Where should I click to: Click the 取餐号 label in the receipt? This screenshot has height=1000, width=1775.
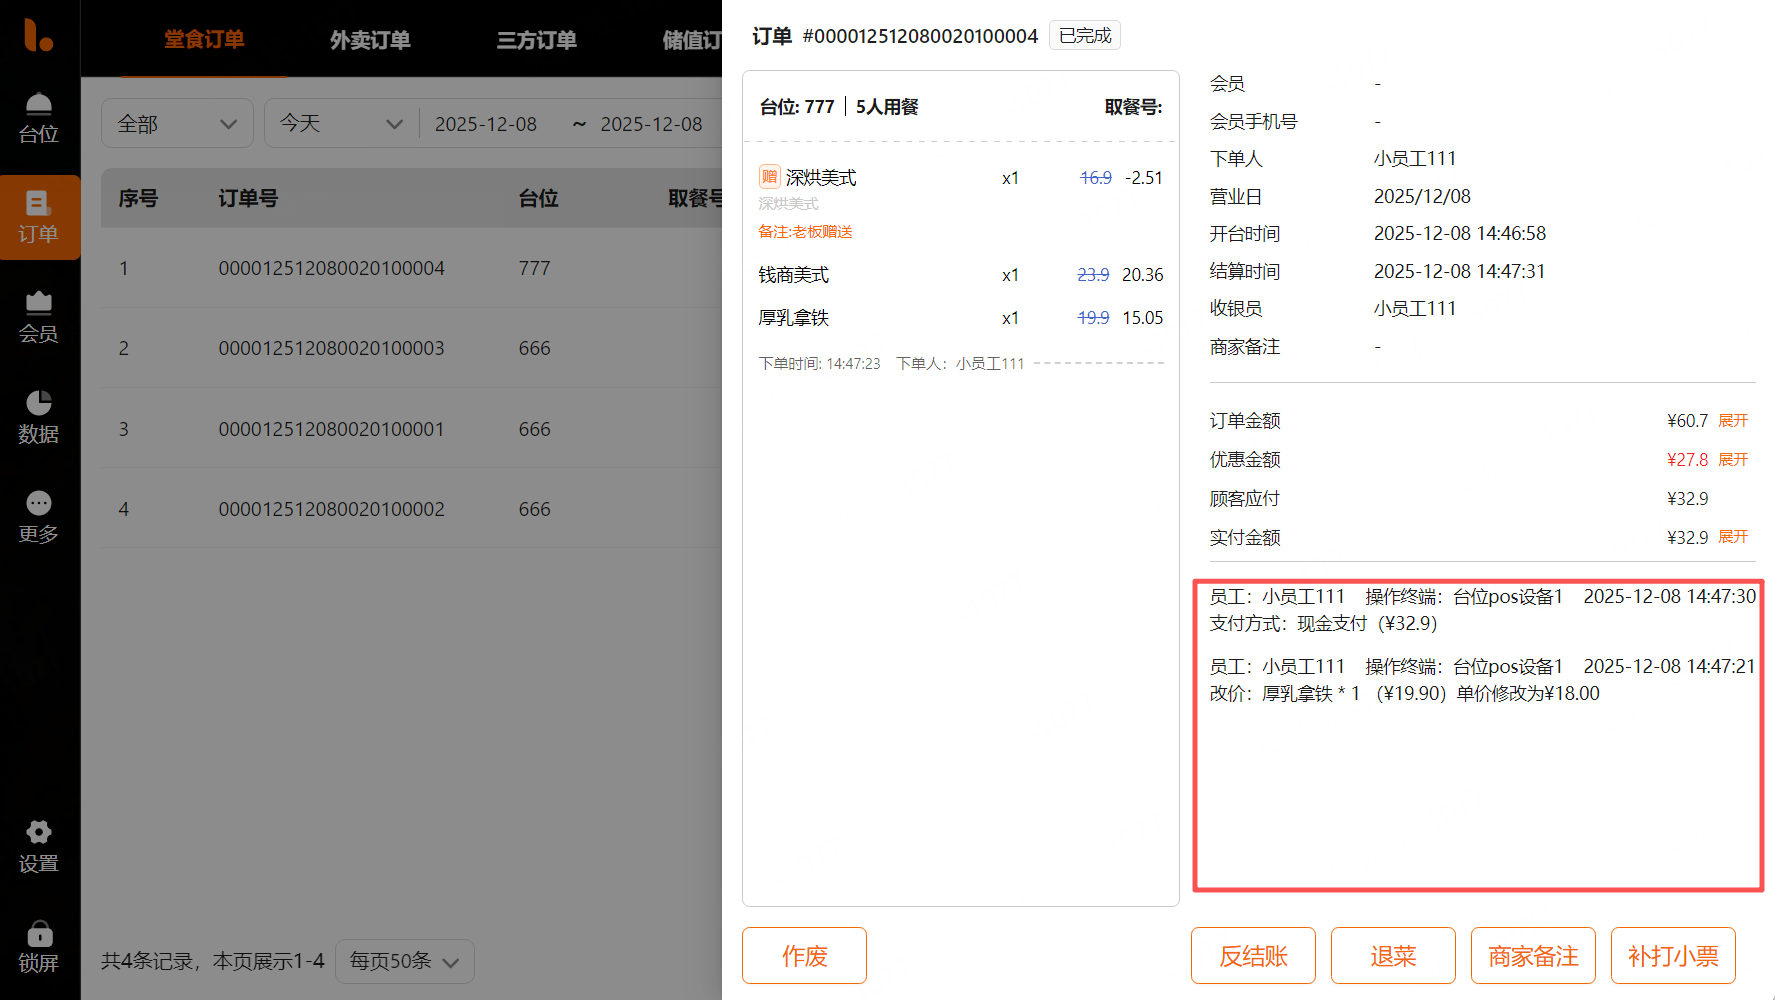tap(1133, 107)
